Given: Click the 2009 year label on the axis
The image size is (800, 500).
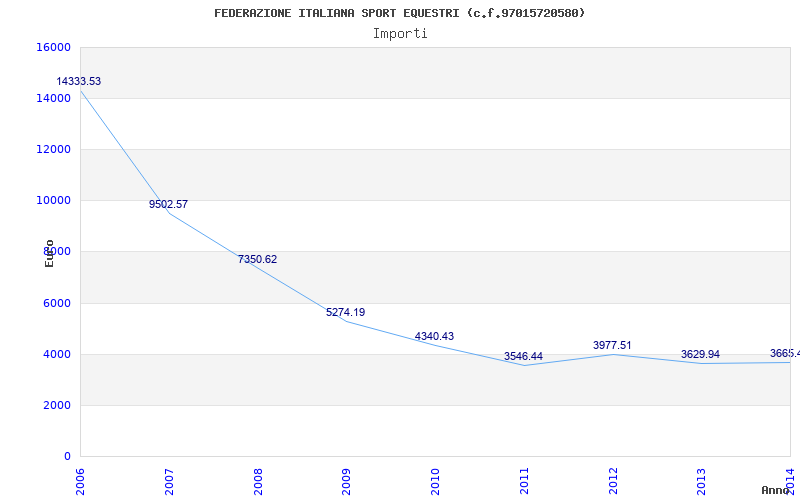Looking at the screenshot, I should [346, 479].
